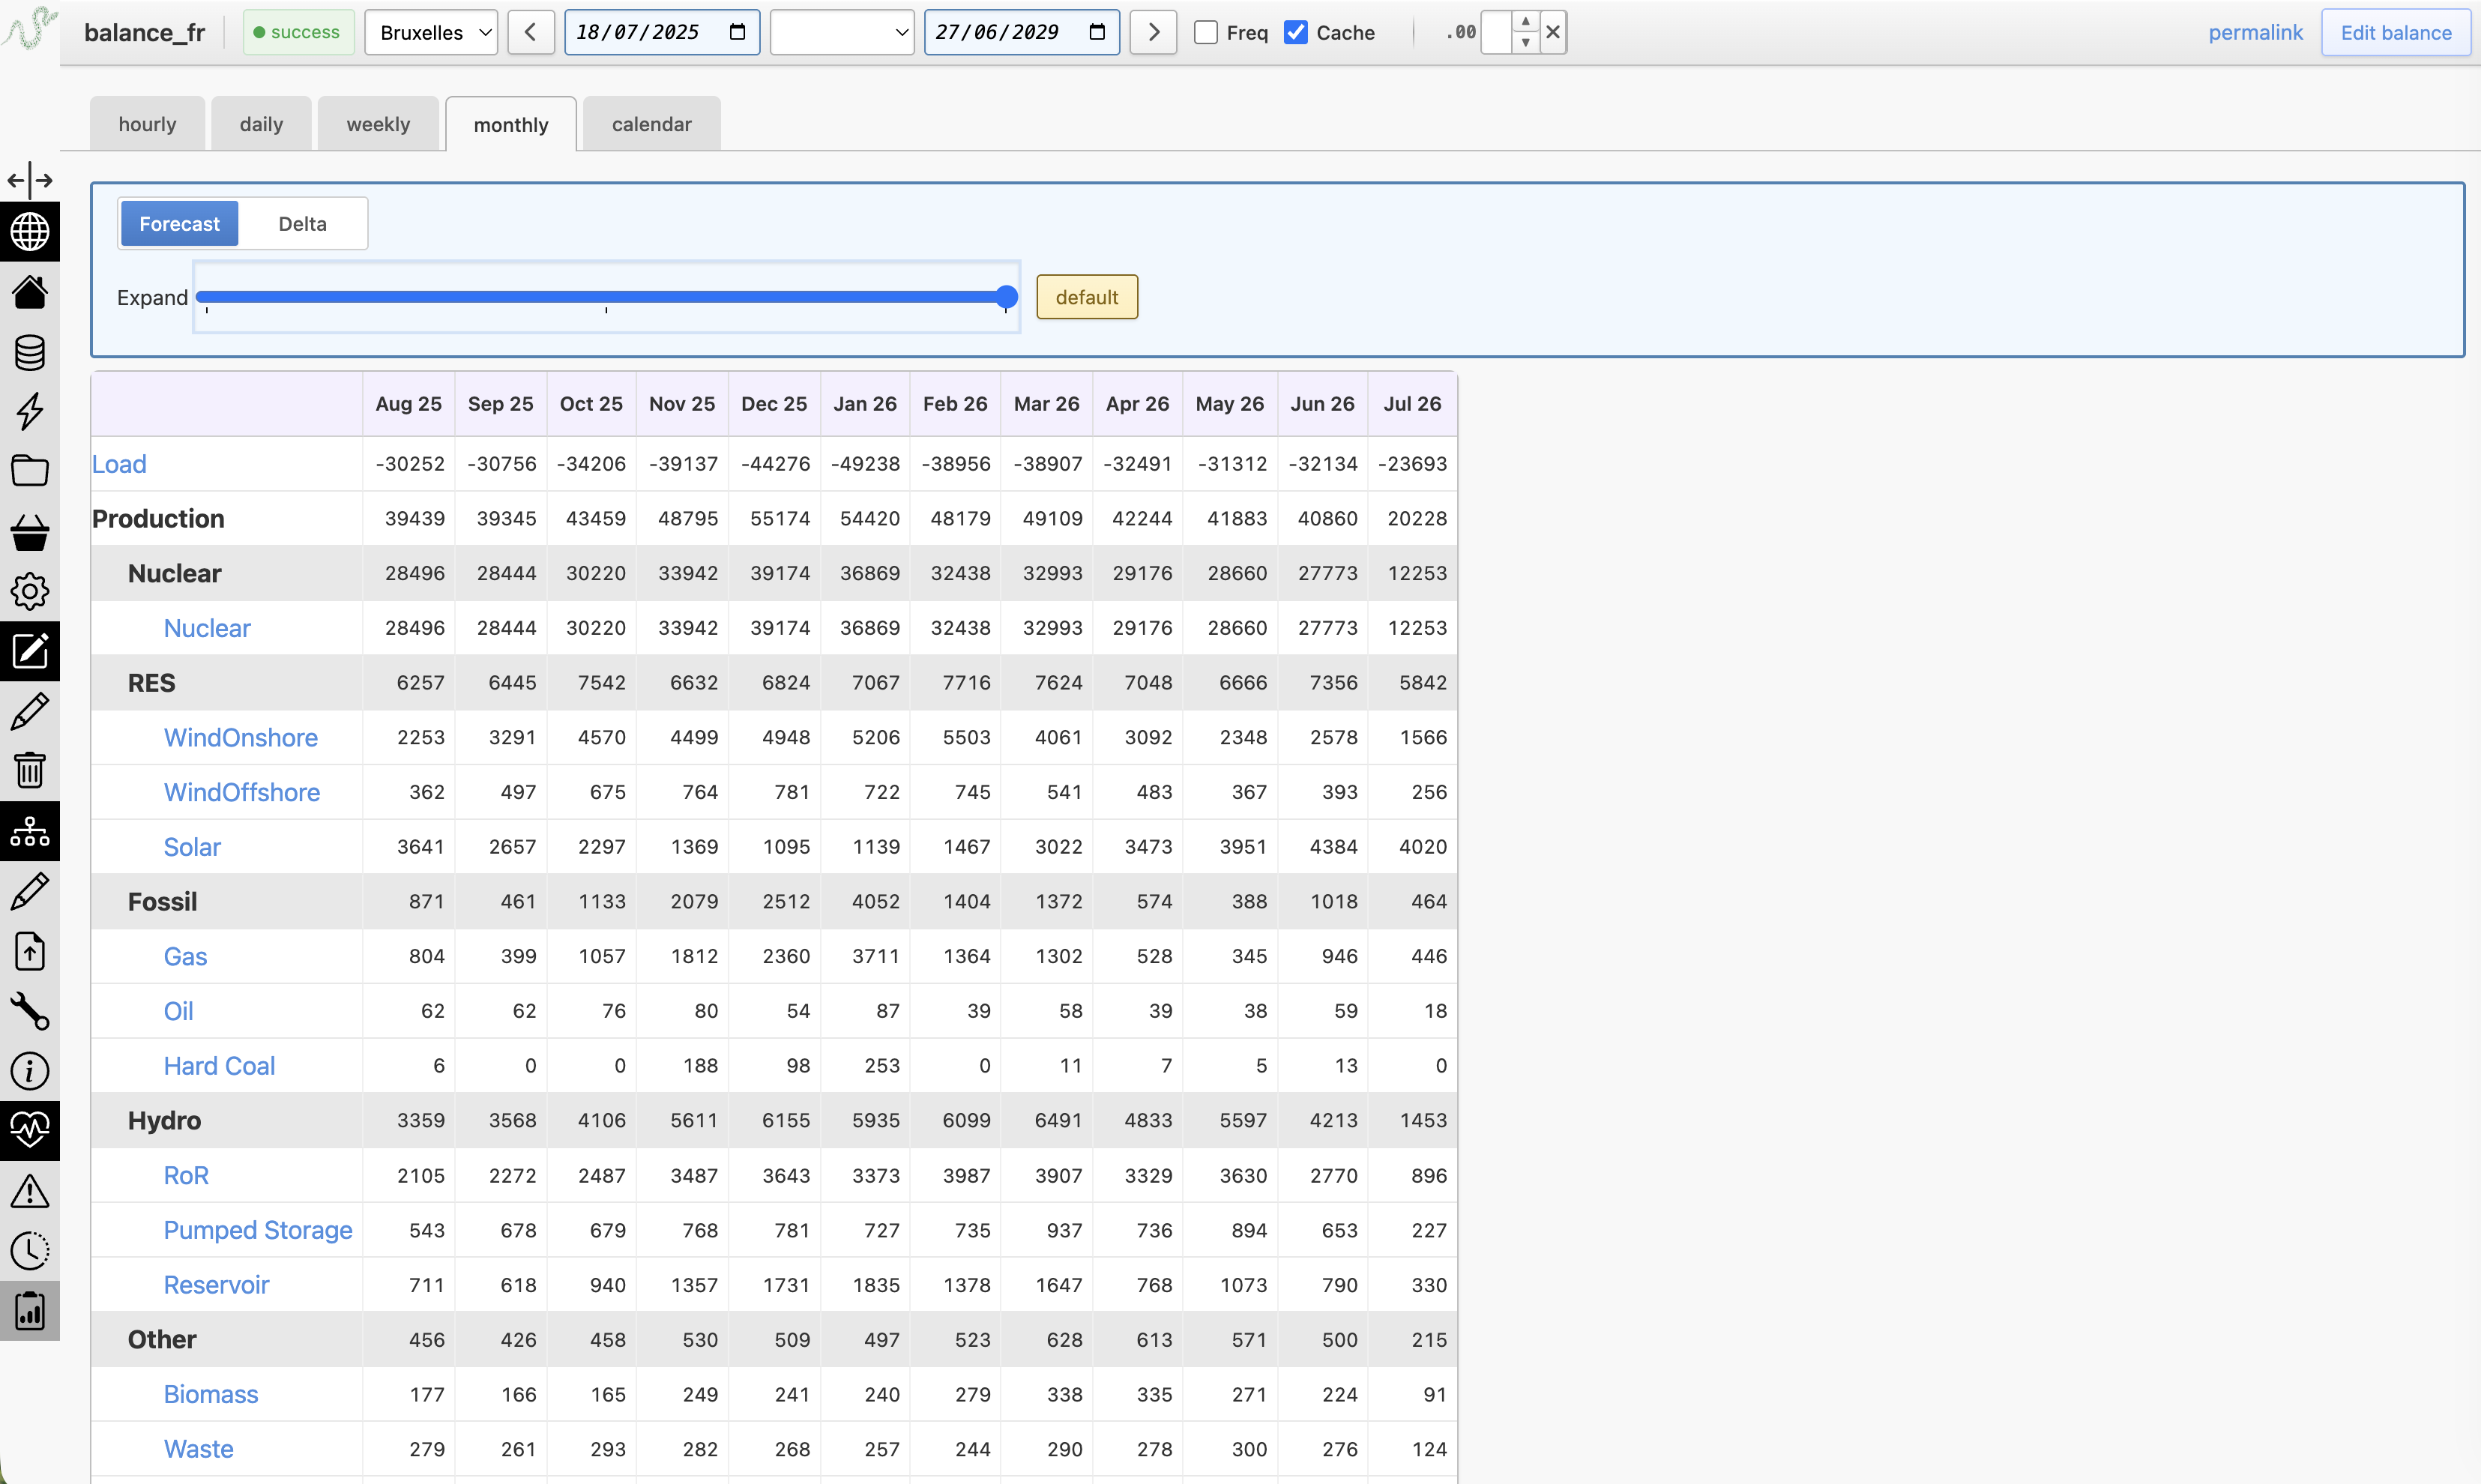Select the Forecast toggle option

pyautogui.click(x=179, y=224)
